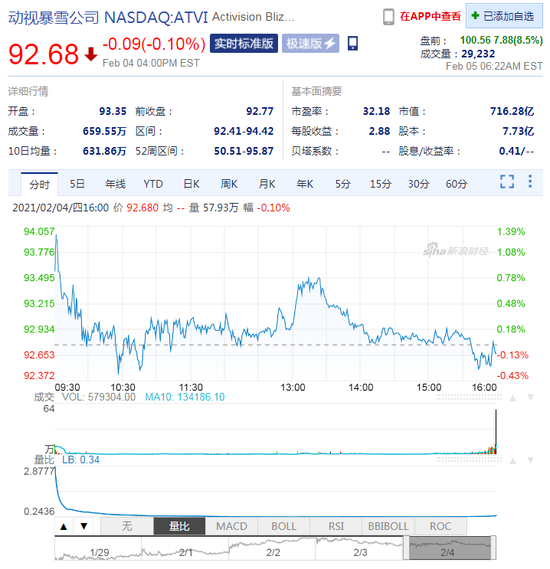The height and width of the screenshot is (569, 550).
Task: Click the up arrow beside the 成交 volume panel
Action: pos(513,398)
